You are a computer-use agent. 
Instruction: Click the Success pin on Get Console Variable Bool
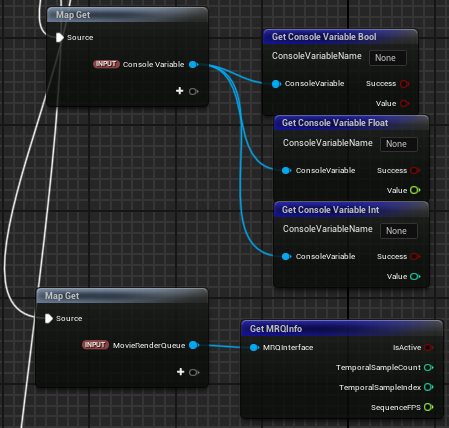(x=405, y=84)
